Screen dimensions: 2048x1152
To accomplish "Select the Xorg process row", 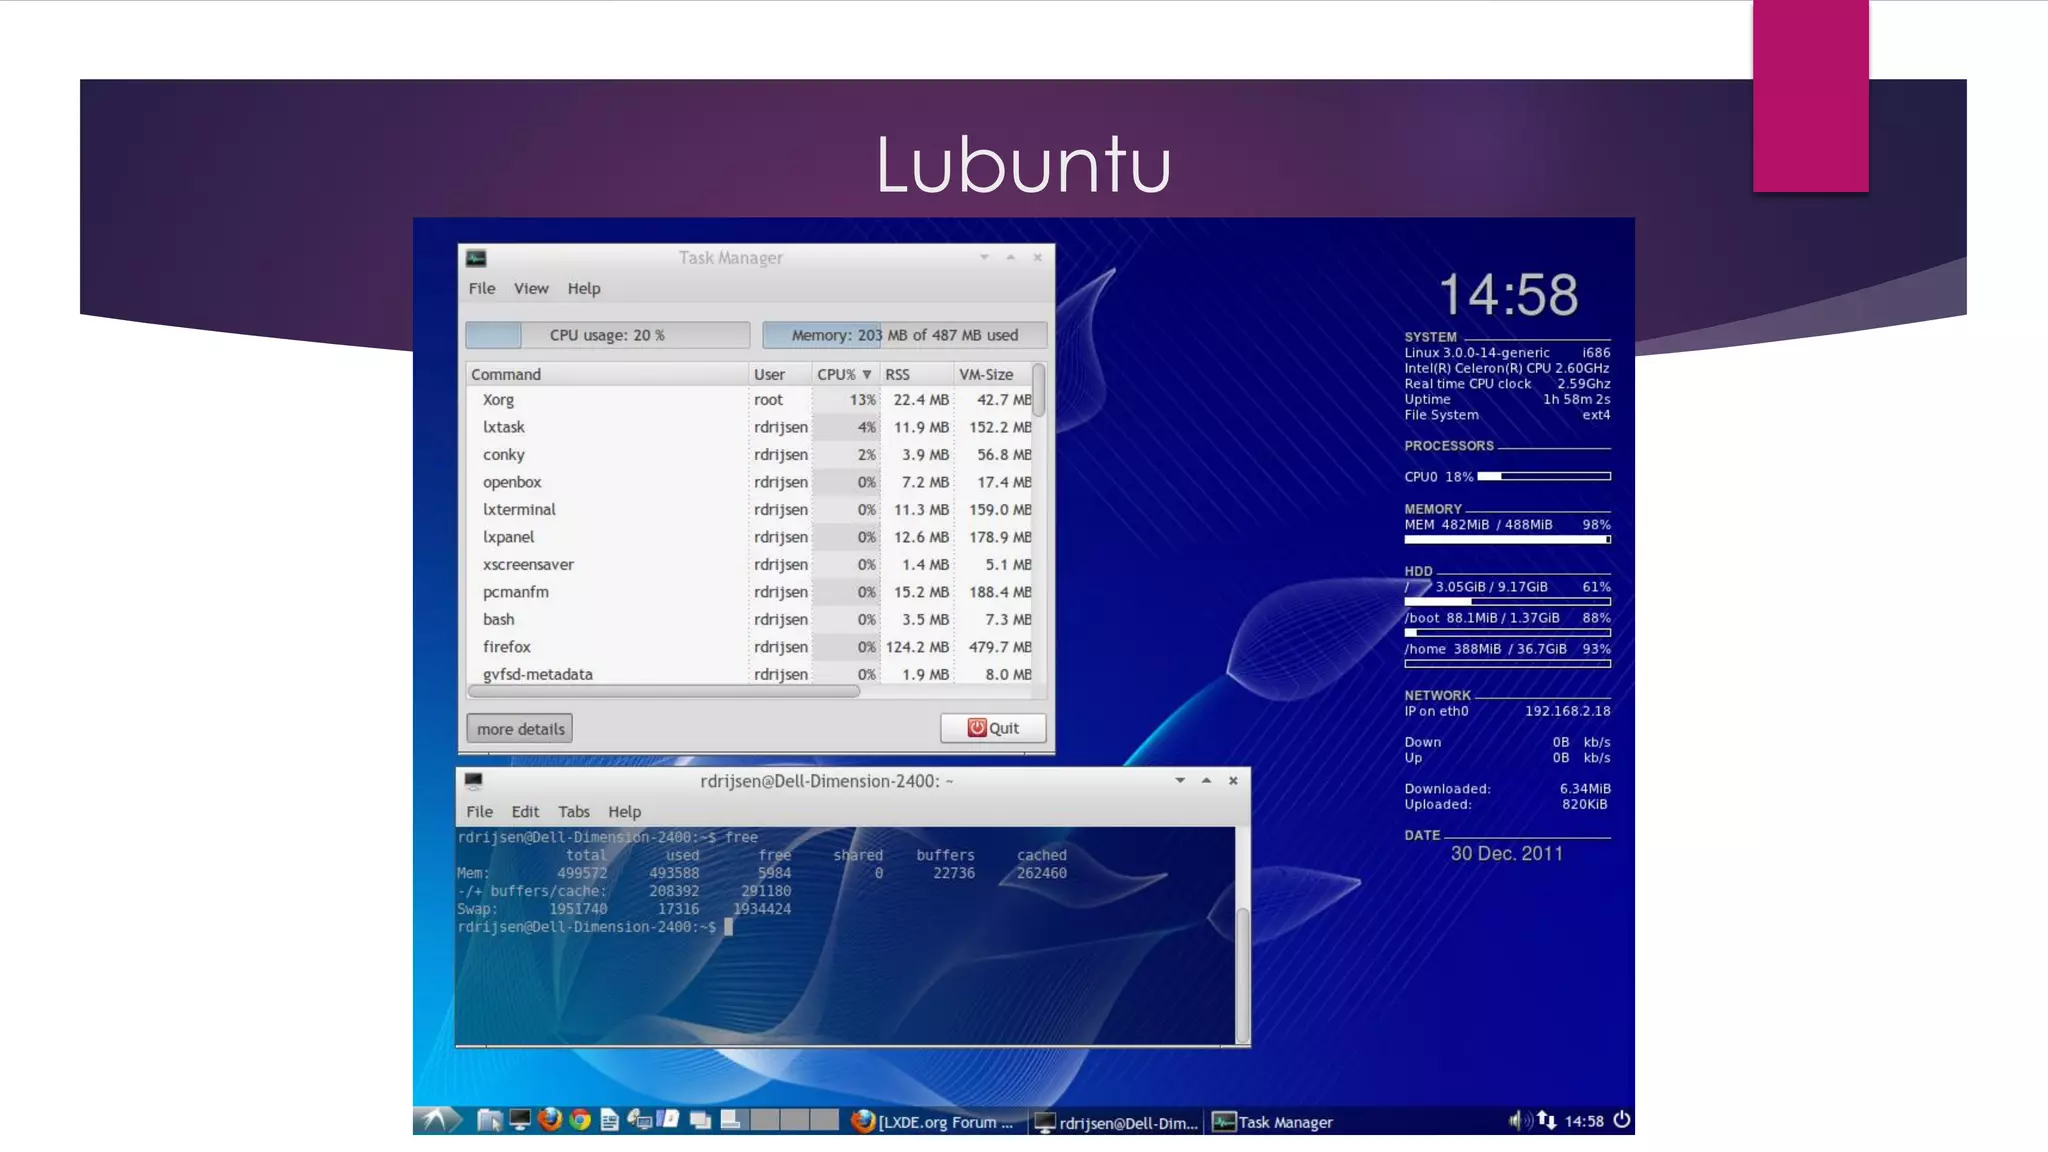I will pyautogui.click(x=750, y=400).
